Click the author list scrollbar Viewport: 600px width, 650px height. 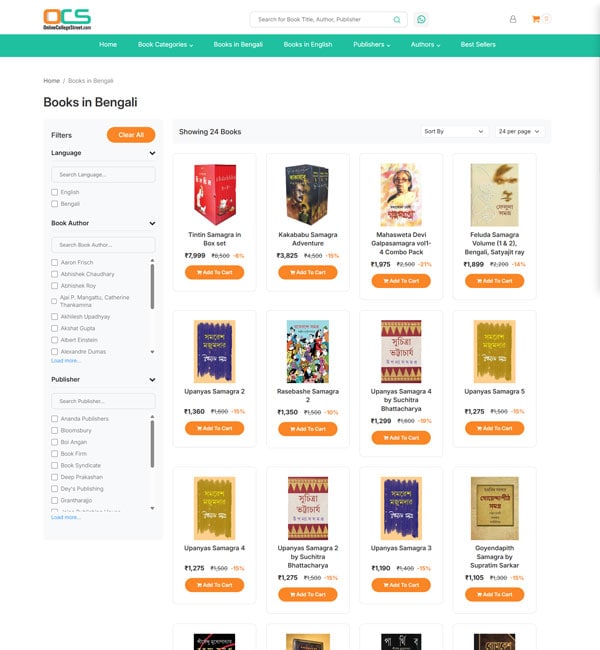(152, 286)
